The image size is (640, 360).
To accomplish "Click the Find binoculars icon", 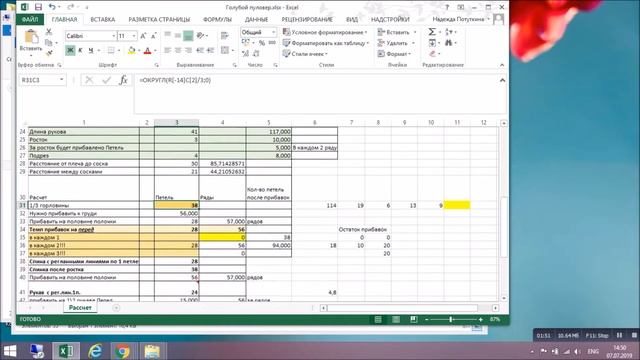I will tap(449, 43).
